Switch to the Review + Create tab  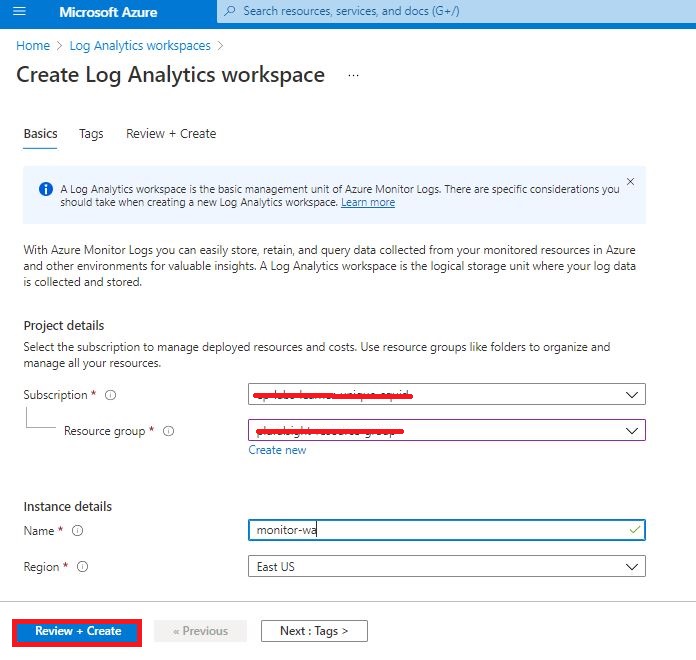pos(171,134)
